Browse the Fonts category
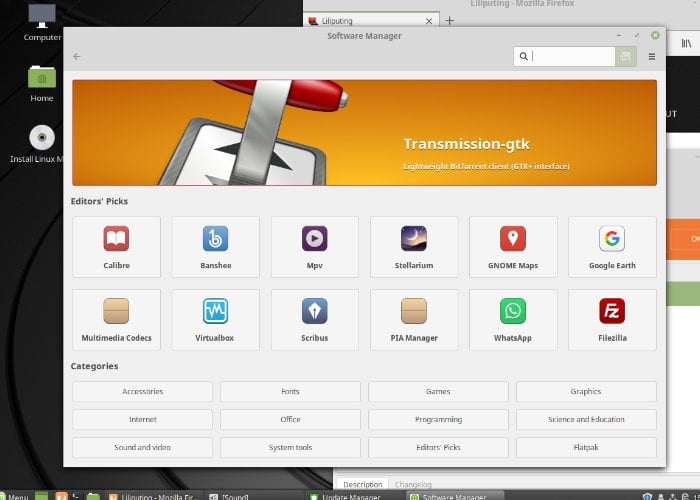Image resolution: width=700 pixels, height=500 pixels. (x=290, y=391)
